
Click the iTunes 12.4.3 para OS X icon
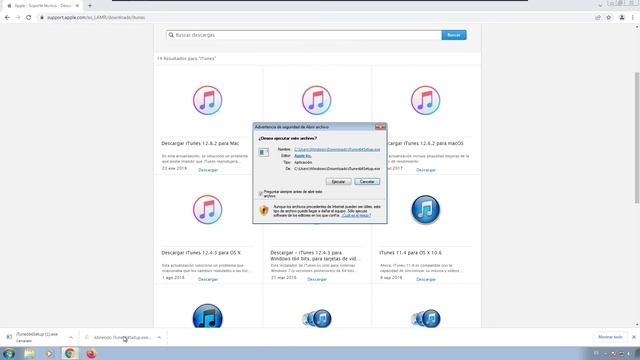tap(208, 209)
